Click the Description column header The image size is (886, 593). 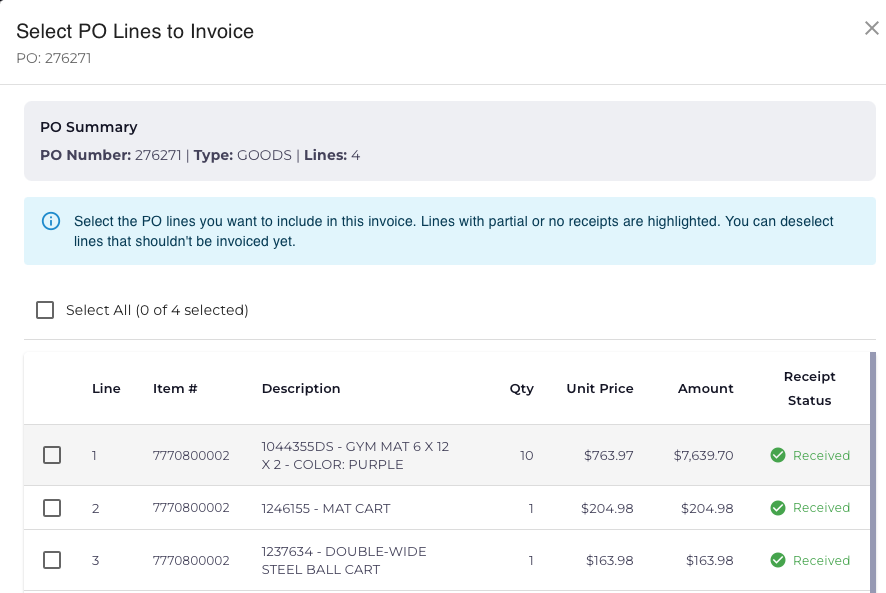tap(301, 389)
